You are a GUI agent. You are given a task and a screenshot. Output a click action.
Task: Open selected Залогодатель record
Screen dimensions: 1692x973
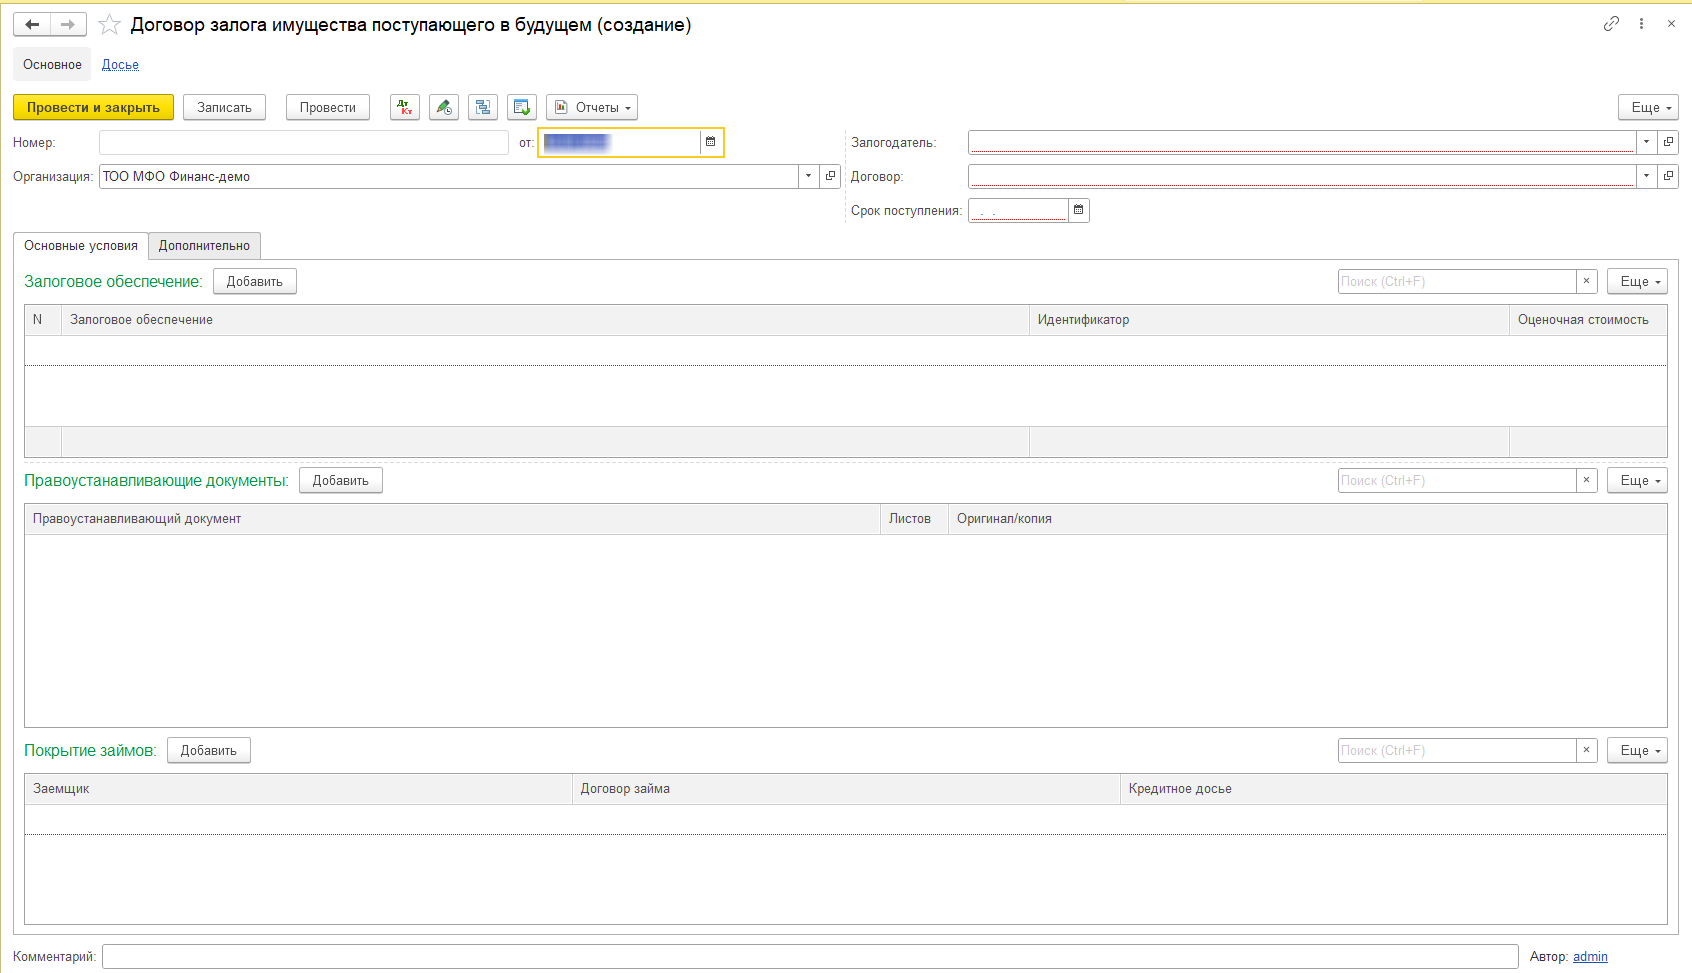tap(1668, 142)
